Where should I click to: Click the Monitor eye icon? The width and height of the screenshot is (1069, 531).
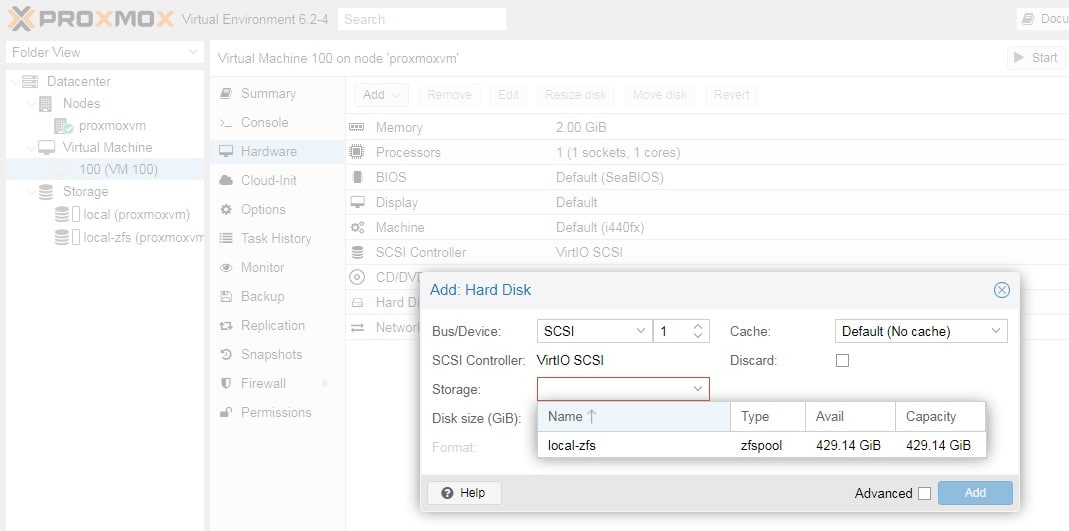(x=226, y=268)
